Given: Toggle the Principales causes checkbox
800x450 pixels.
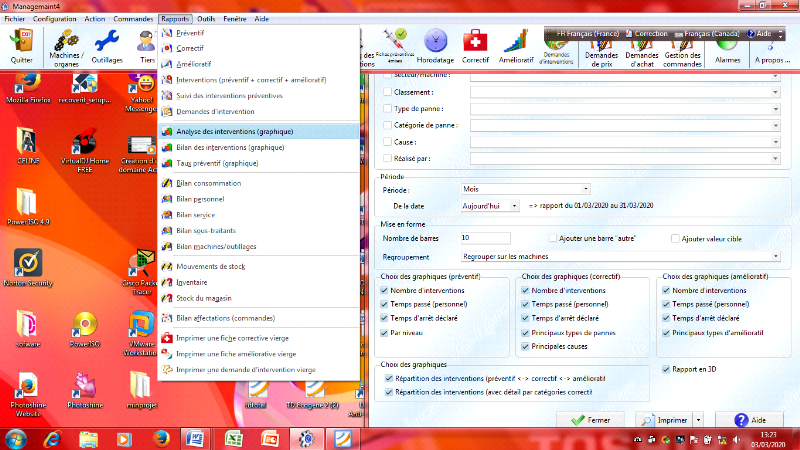Looking at the screenshot, I should tap(526, 346).
